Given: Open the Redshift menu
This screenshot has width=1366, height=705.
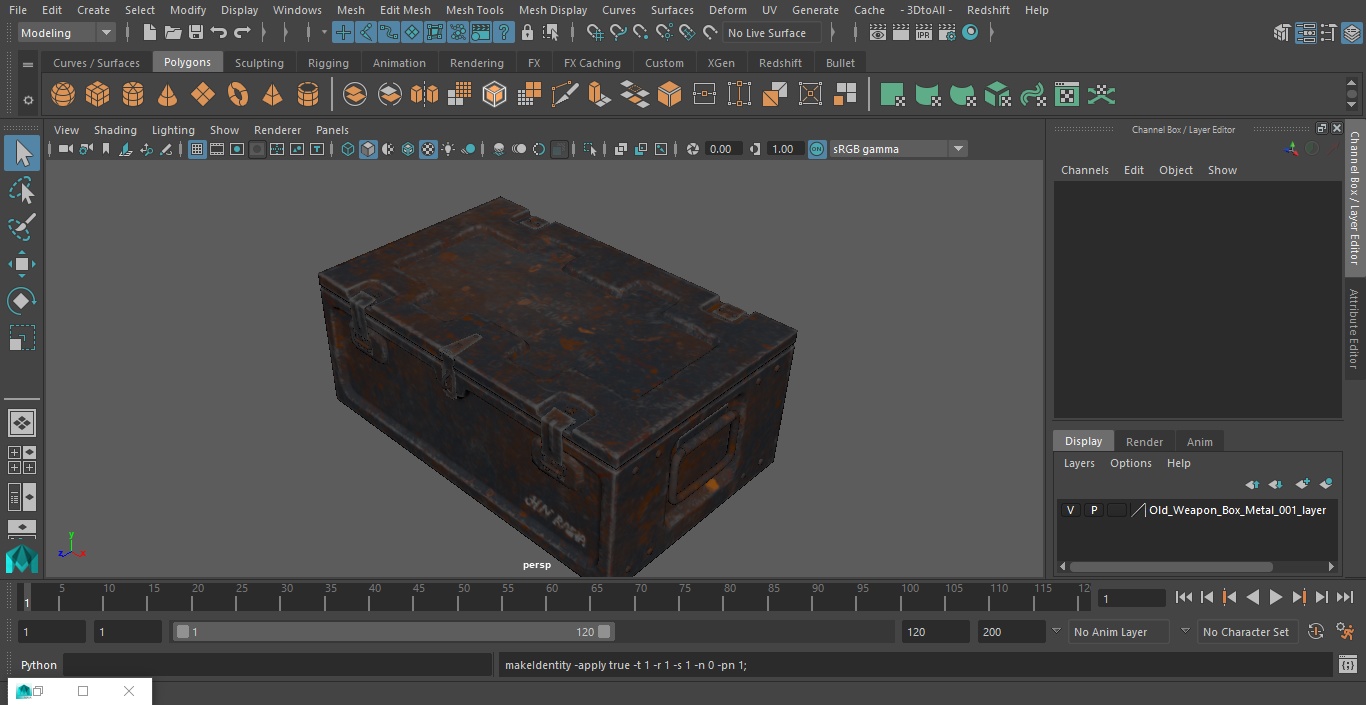Looking at the screenshot, I should pos(988,10).
